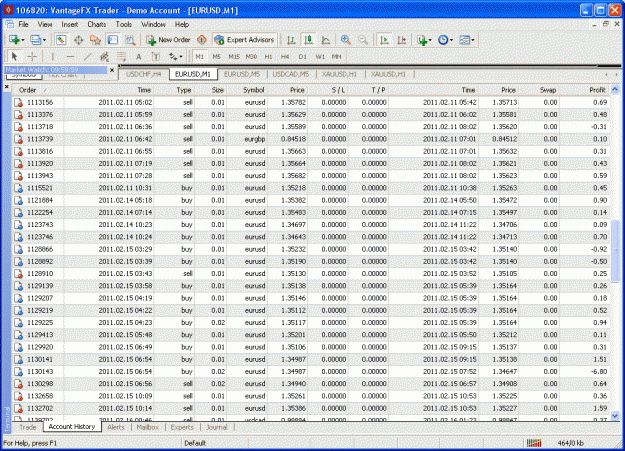The image size is (625, 451).
Task: Toggle the Expert Advisors button
Action: tap(244, 40)
